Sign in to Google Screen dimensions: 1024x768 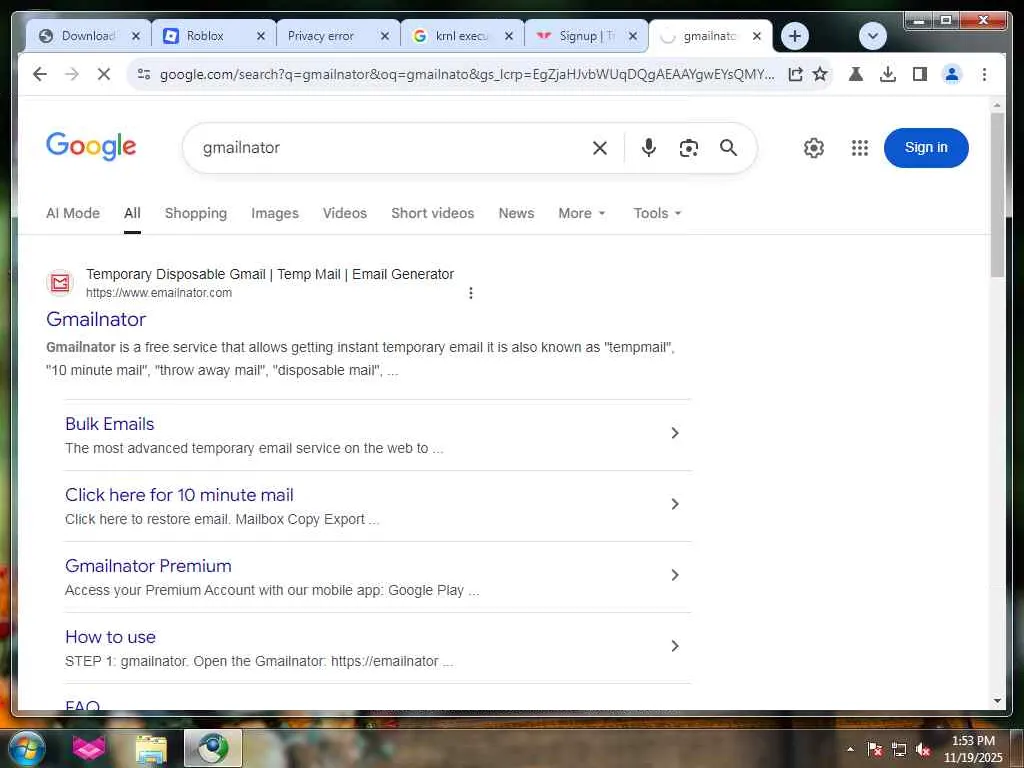click(x=926, y=148)
